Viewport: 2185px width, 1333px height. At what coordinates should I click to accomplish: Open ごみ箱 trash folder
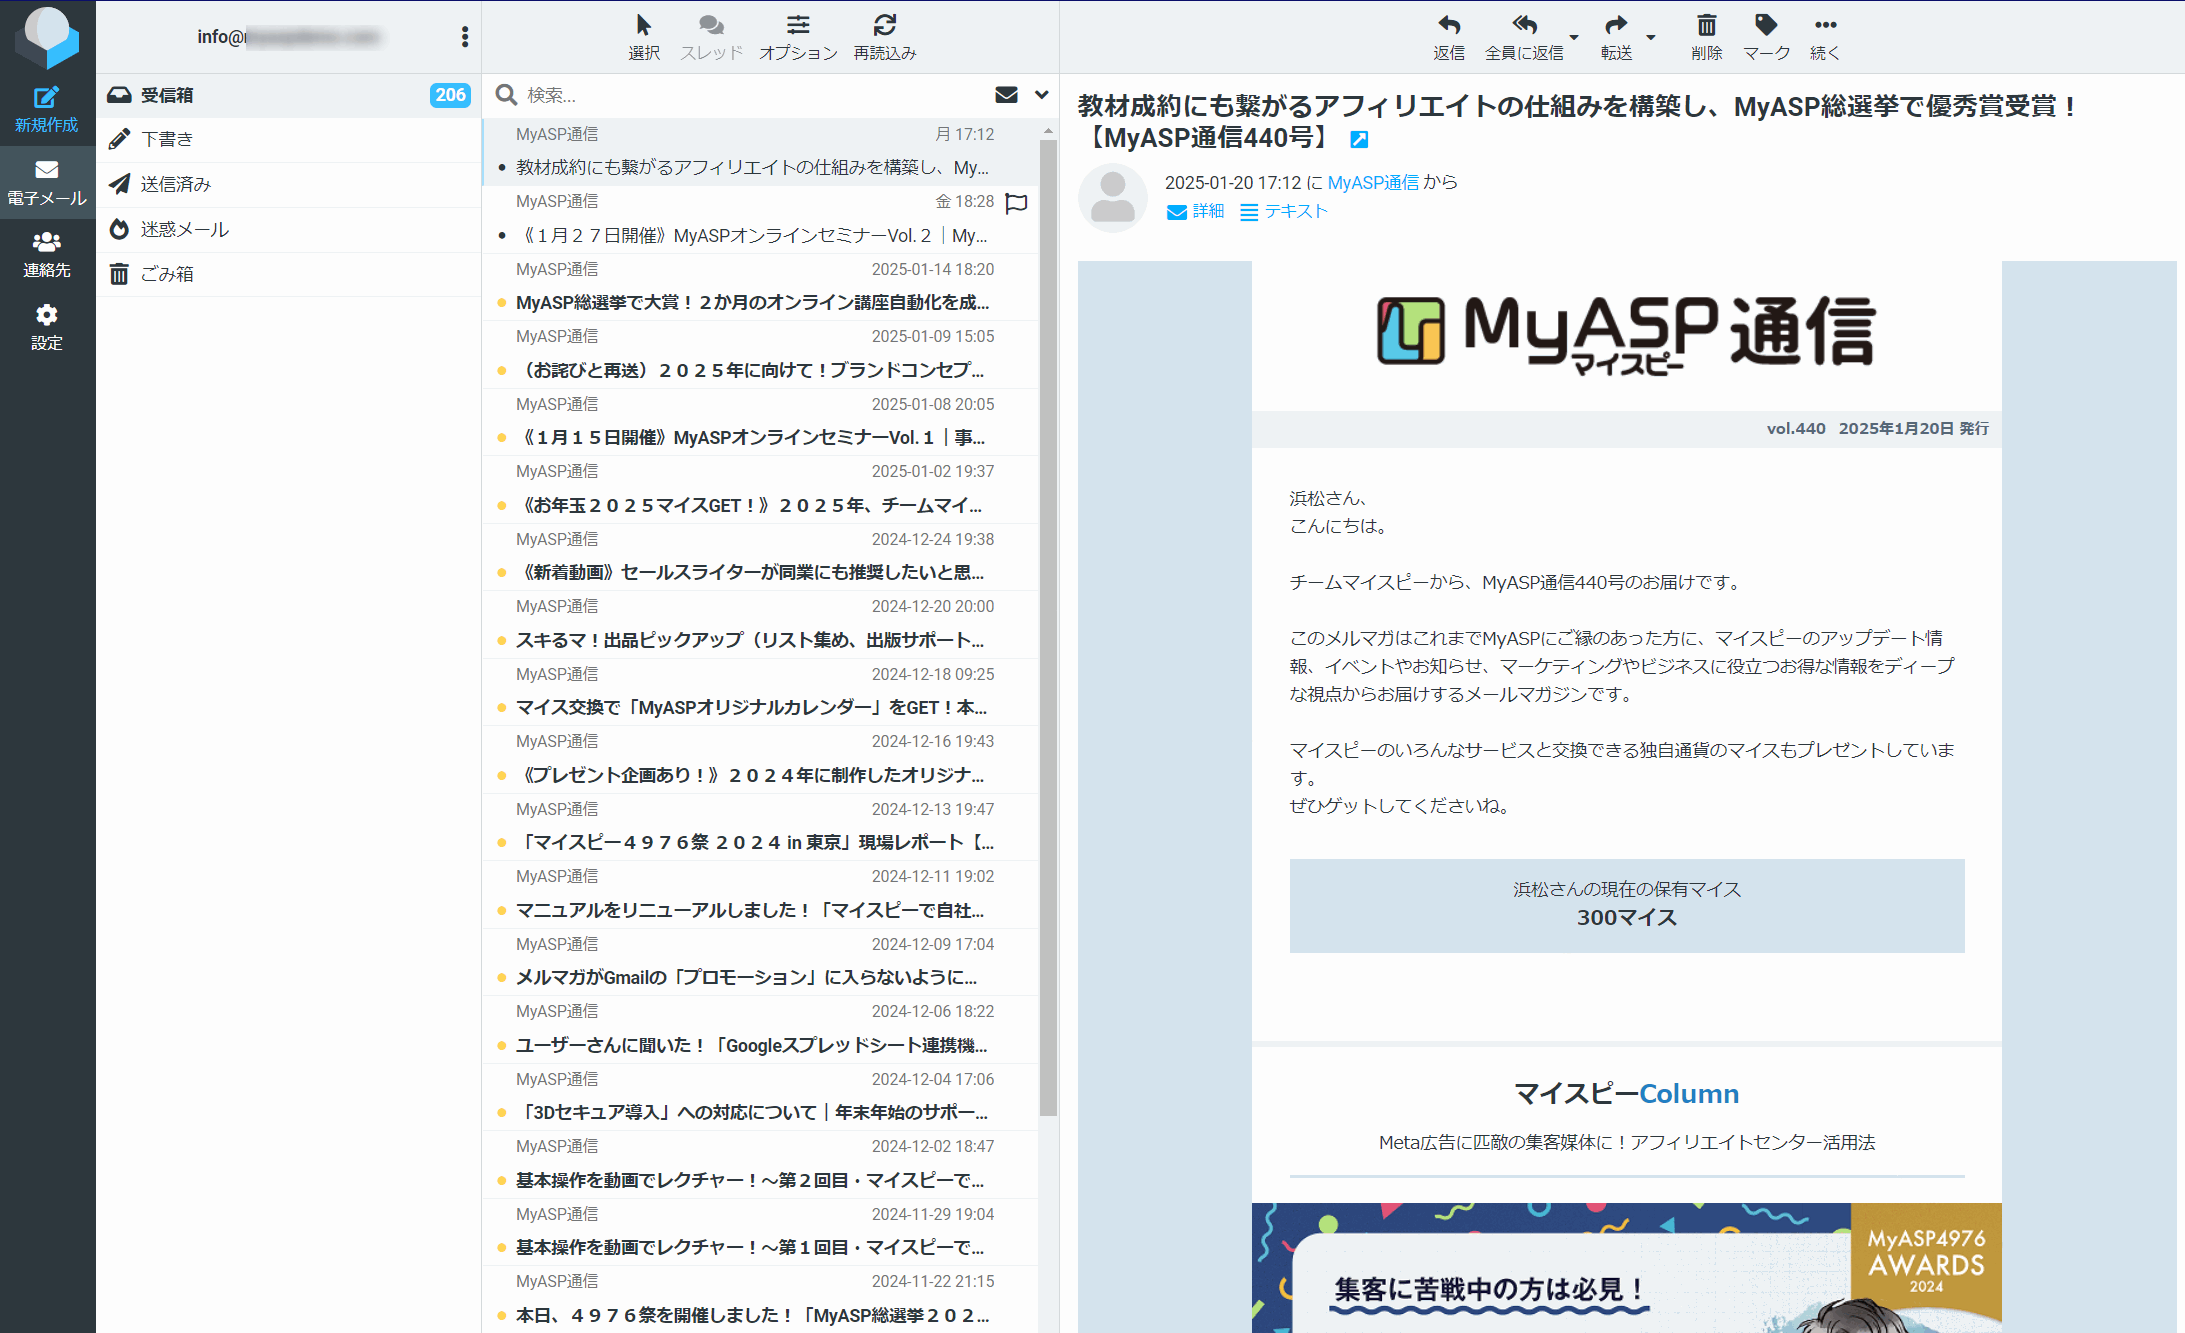point(288,274)
